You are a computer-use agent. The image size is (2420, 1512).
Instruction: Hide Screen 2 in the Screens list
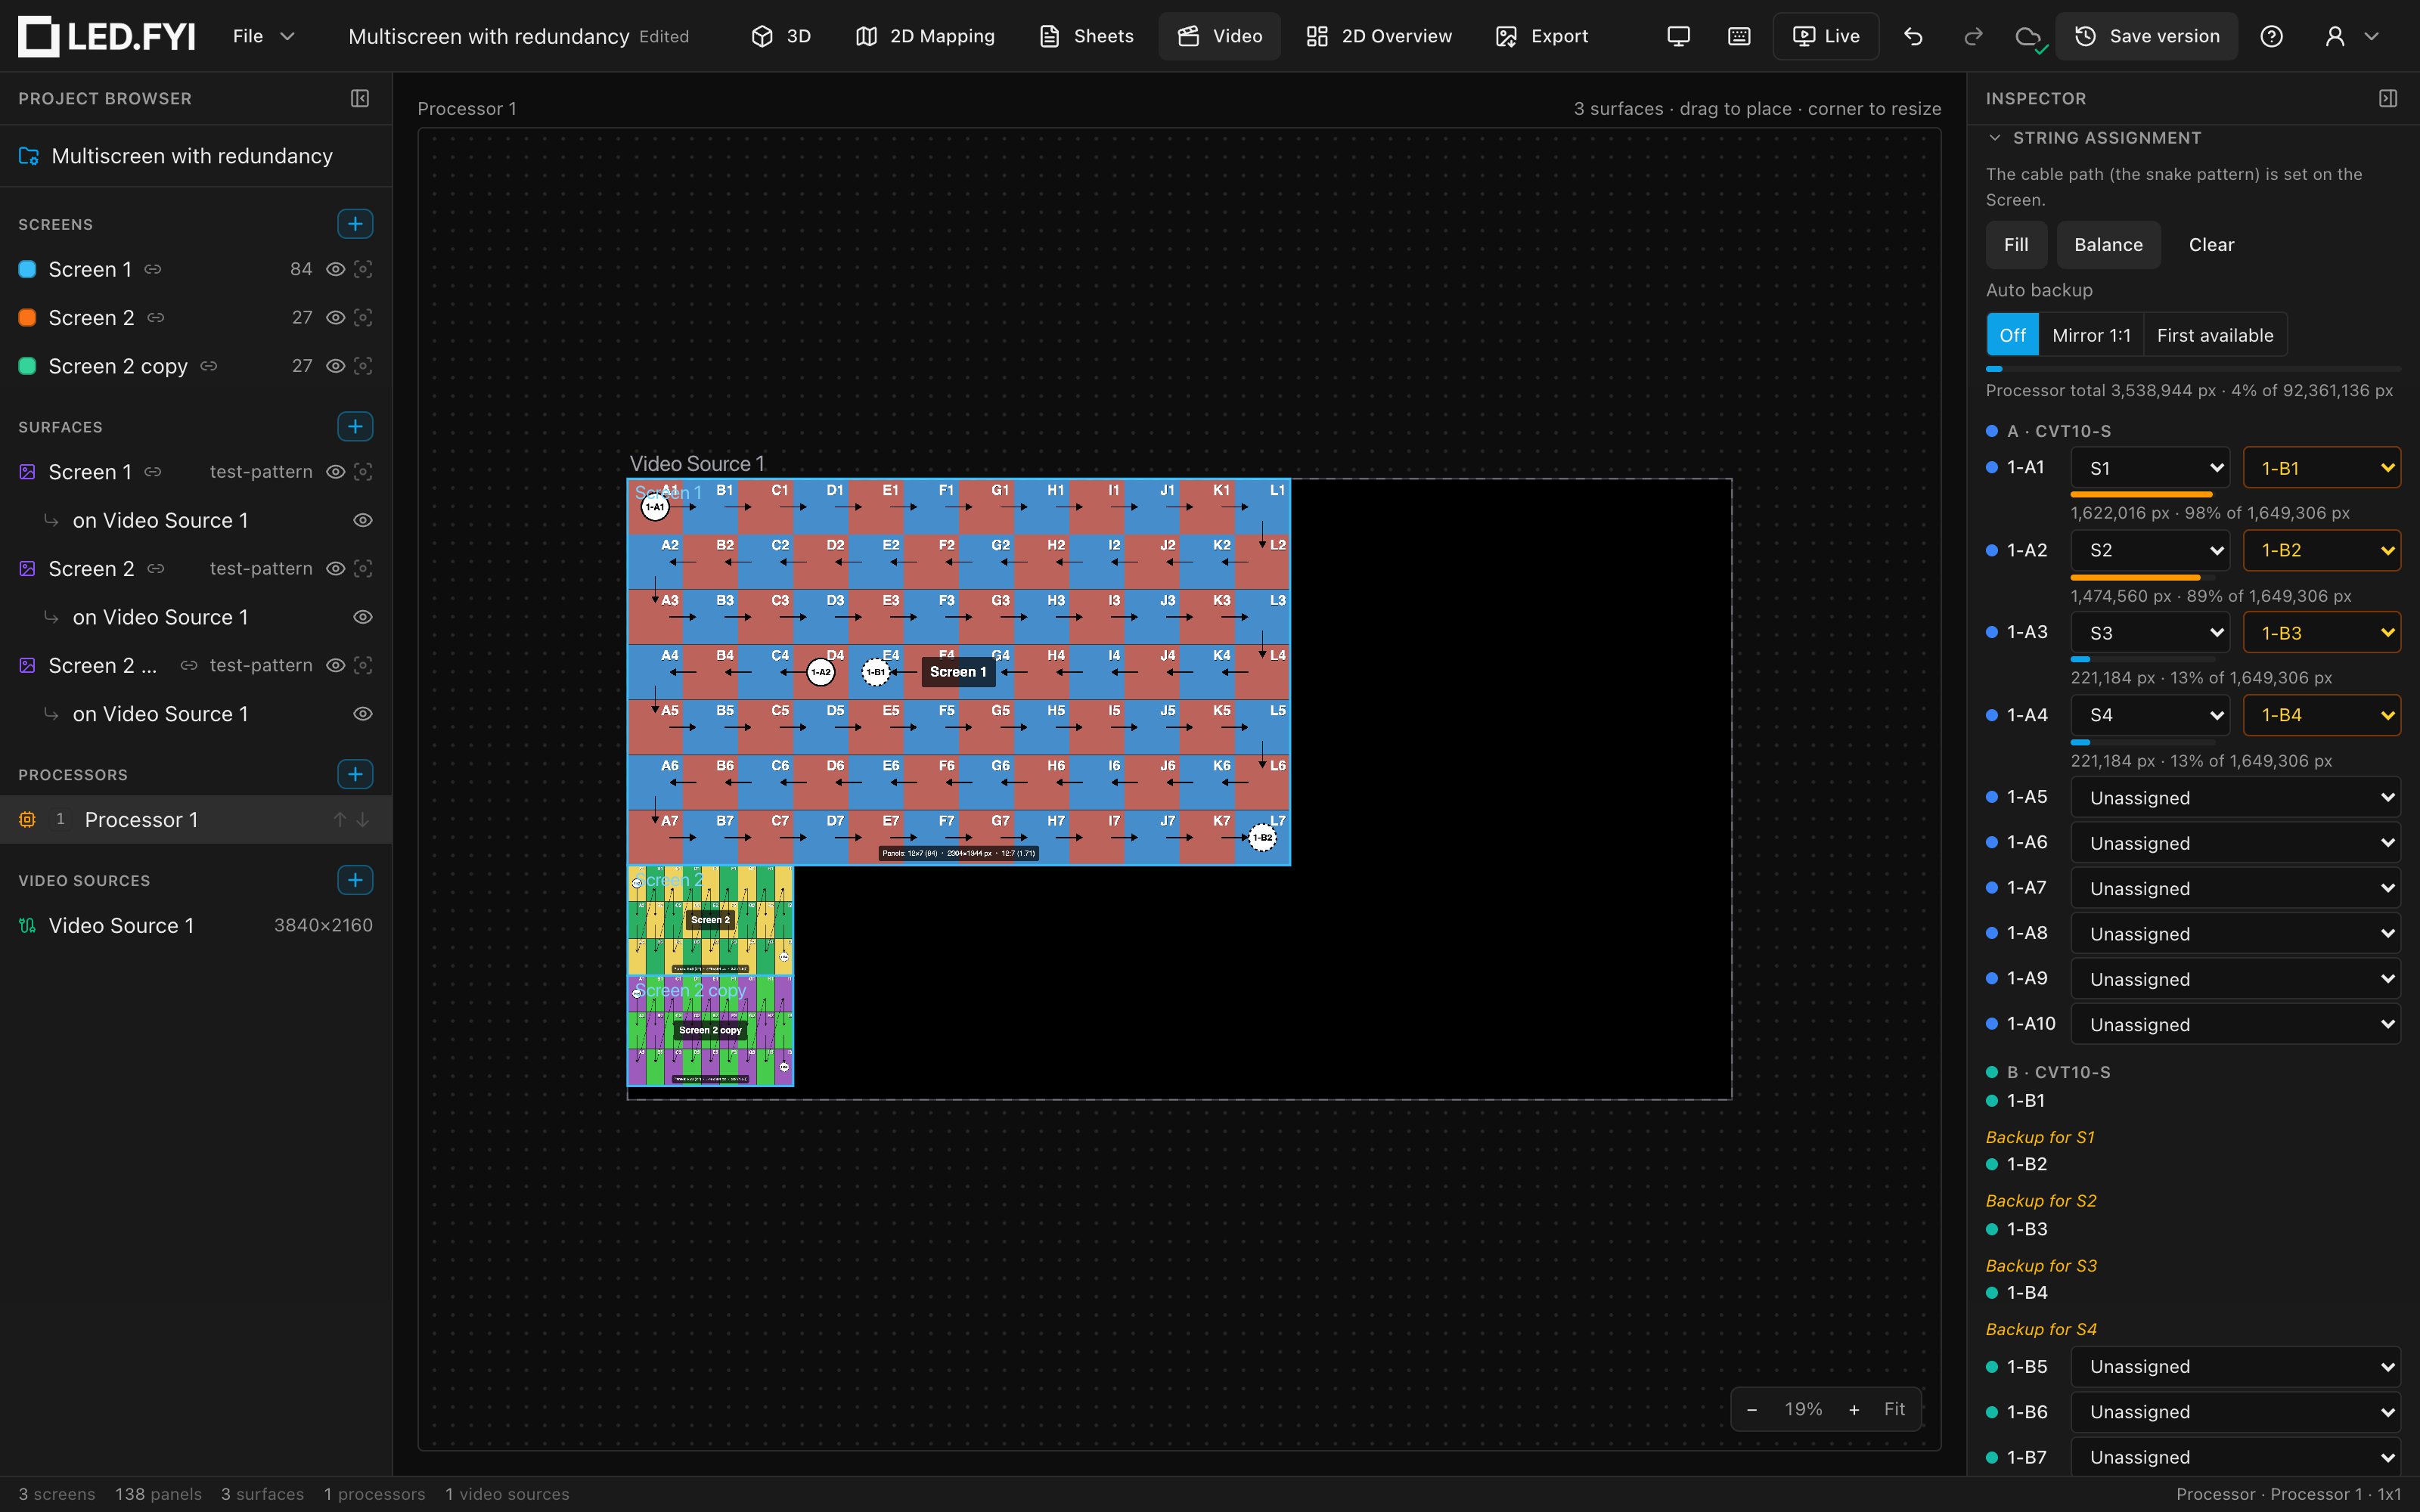[336, 317]
